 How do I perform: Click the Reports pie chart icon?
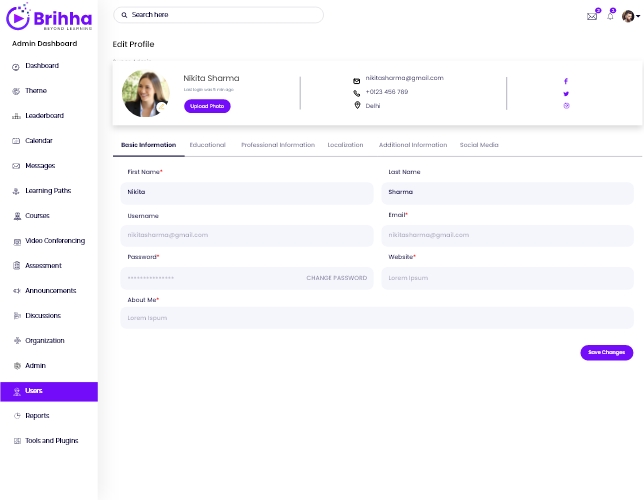[x=17, y=416]
